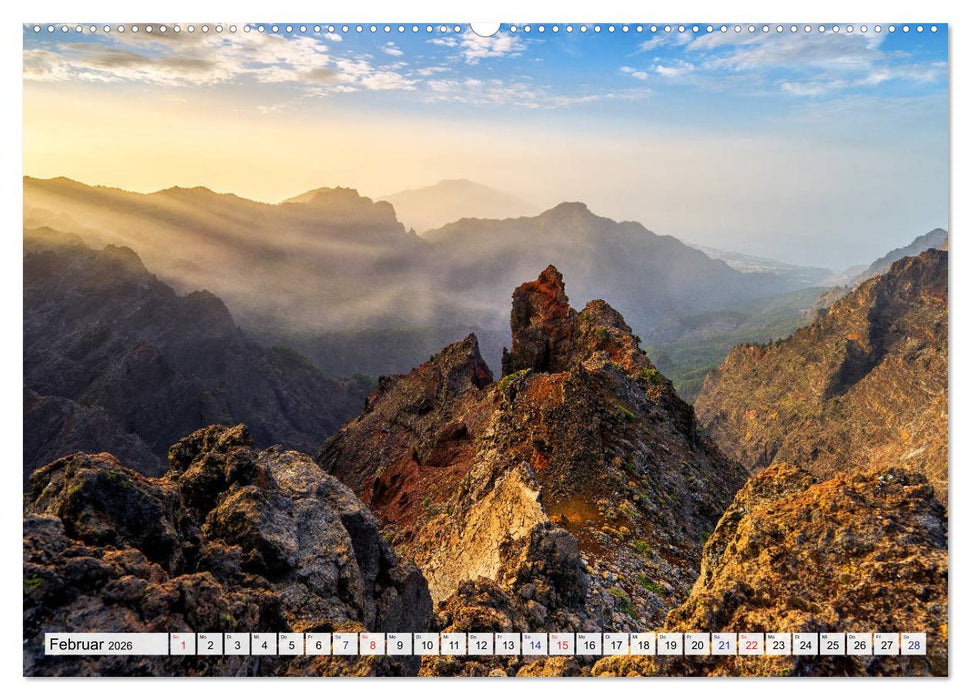Select the Mo weekday label above date 2
971x700 pixels.
tap(205, 636)
